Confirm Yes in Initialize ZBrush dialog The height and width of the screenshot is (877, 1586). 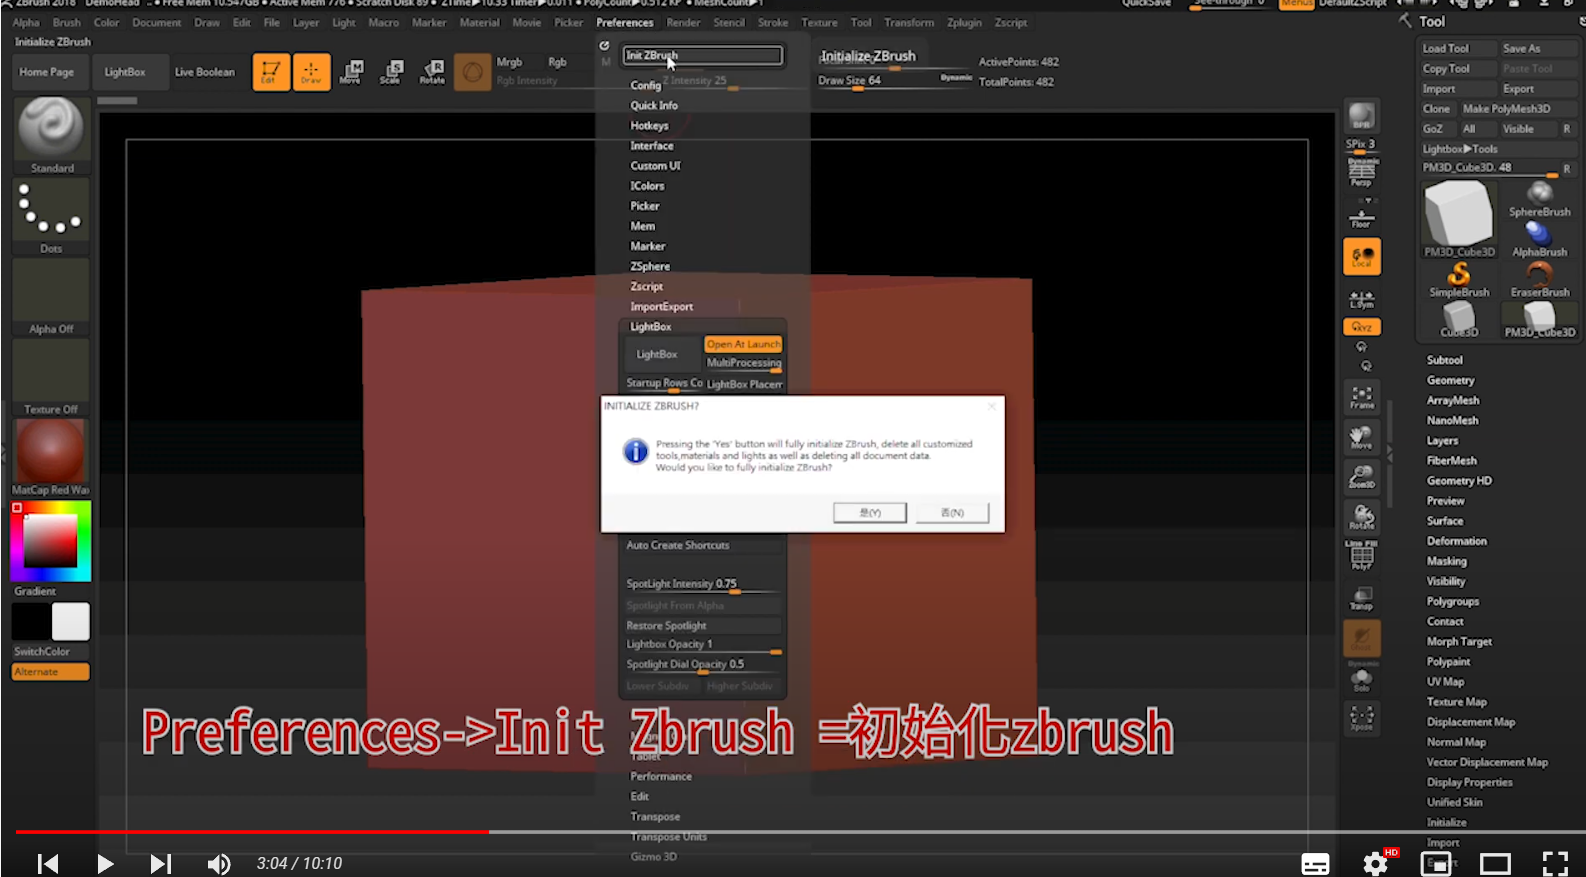pyautogui.click(x=870, y=513)
